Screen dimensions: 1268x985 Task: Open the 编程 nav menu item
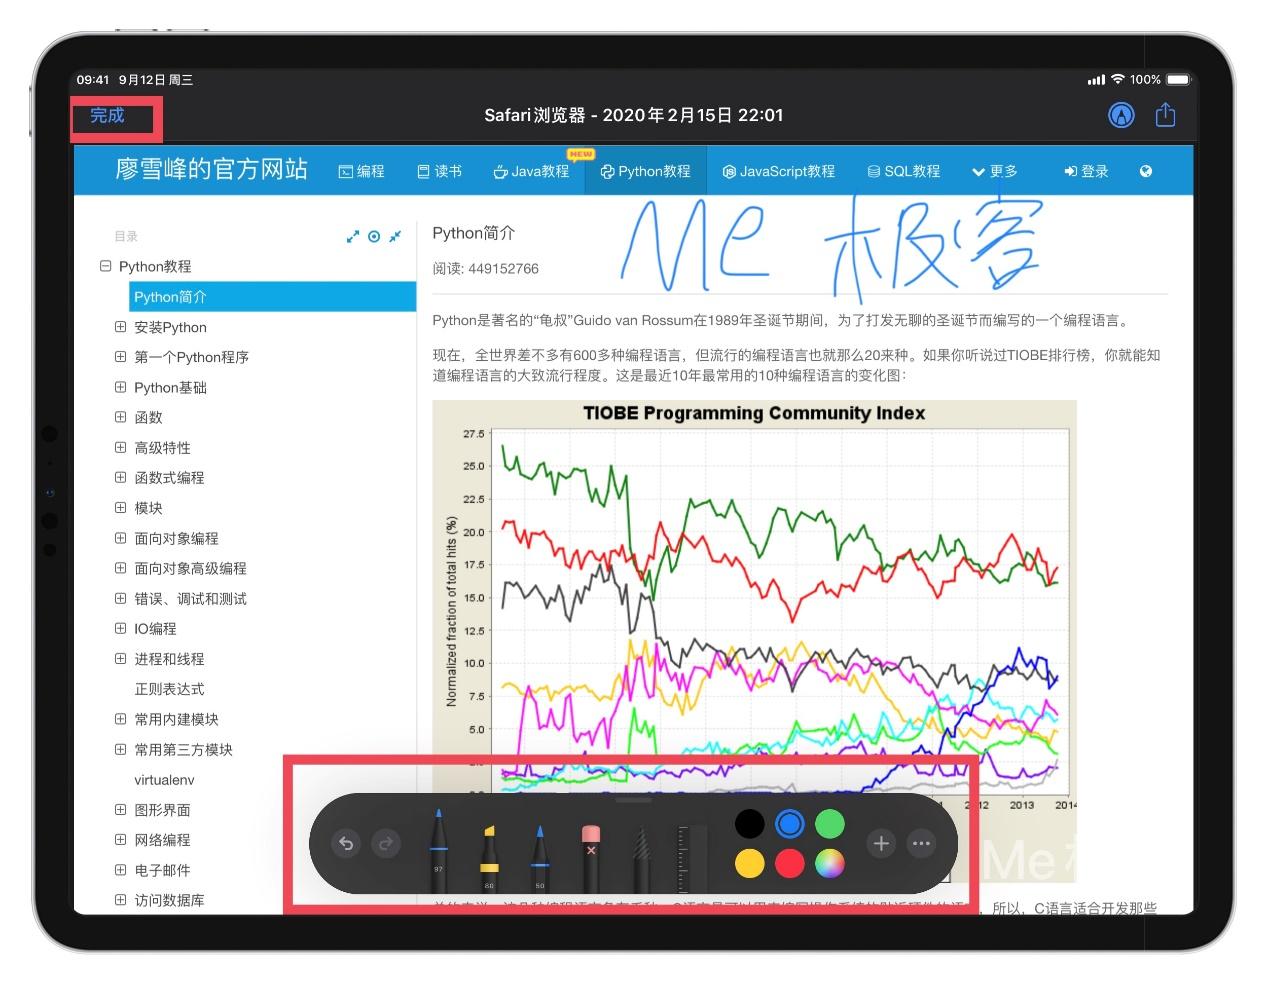[x=361, y=171]
